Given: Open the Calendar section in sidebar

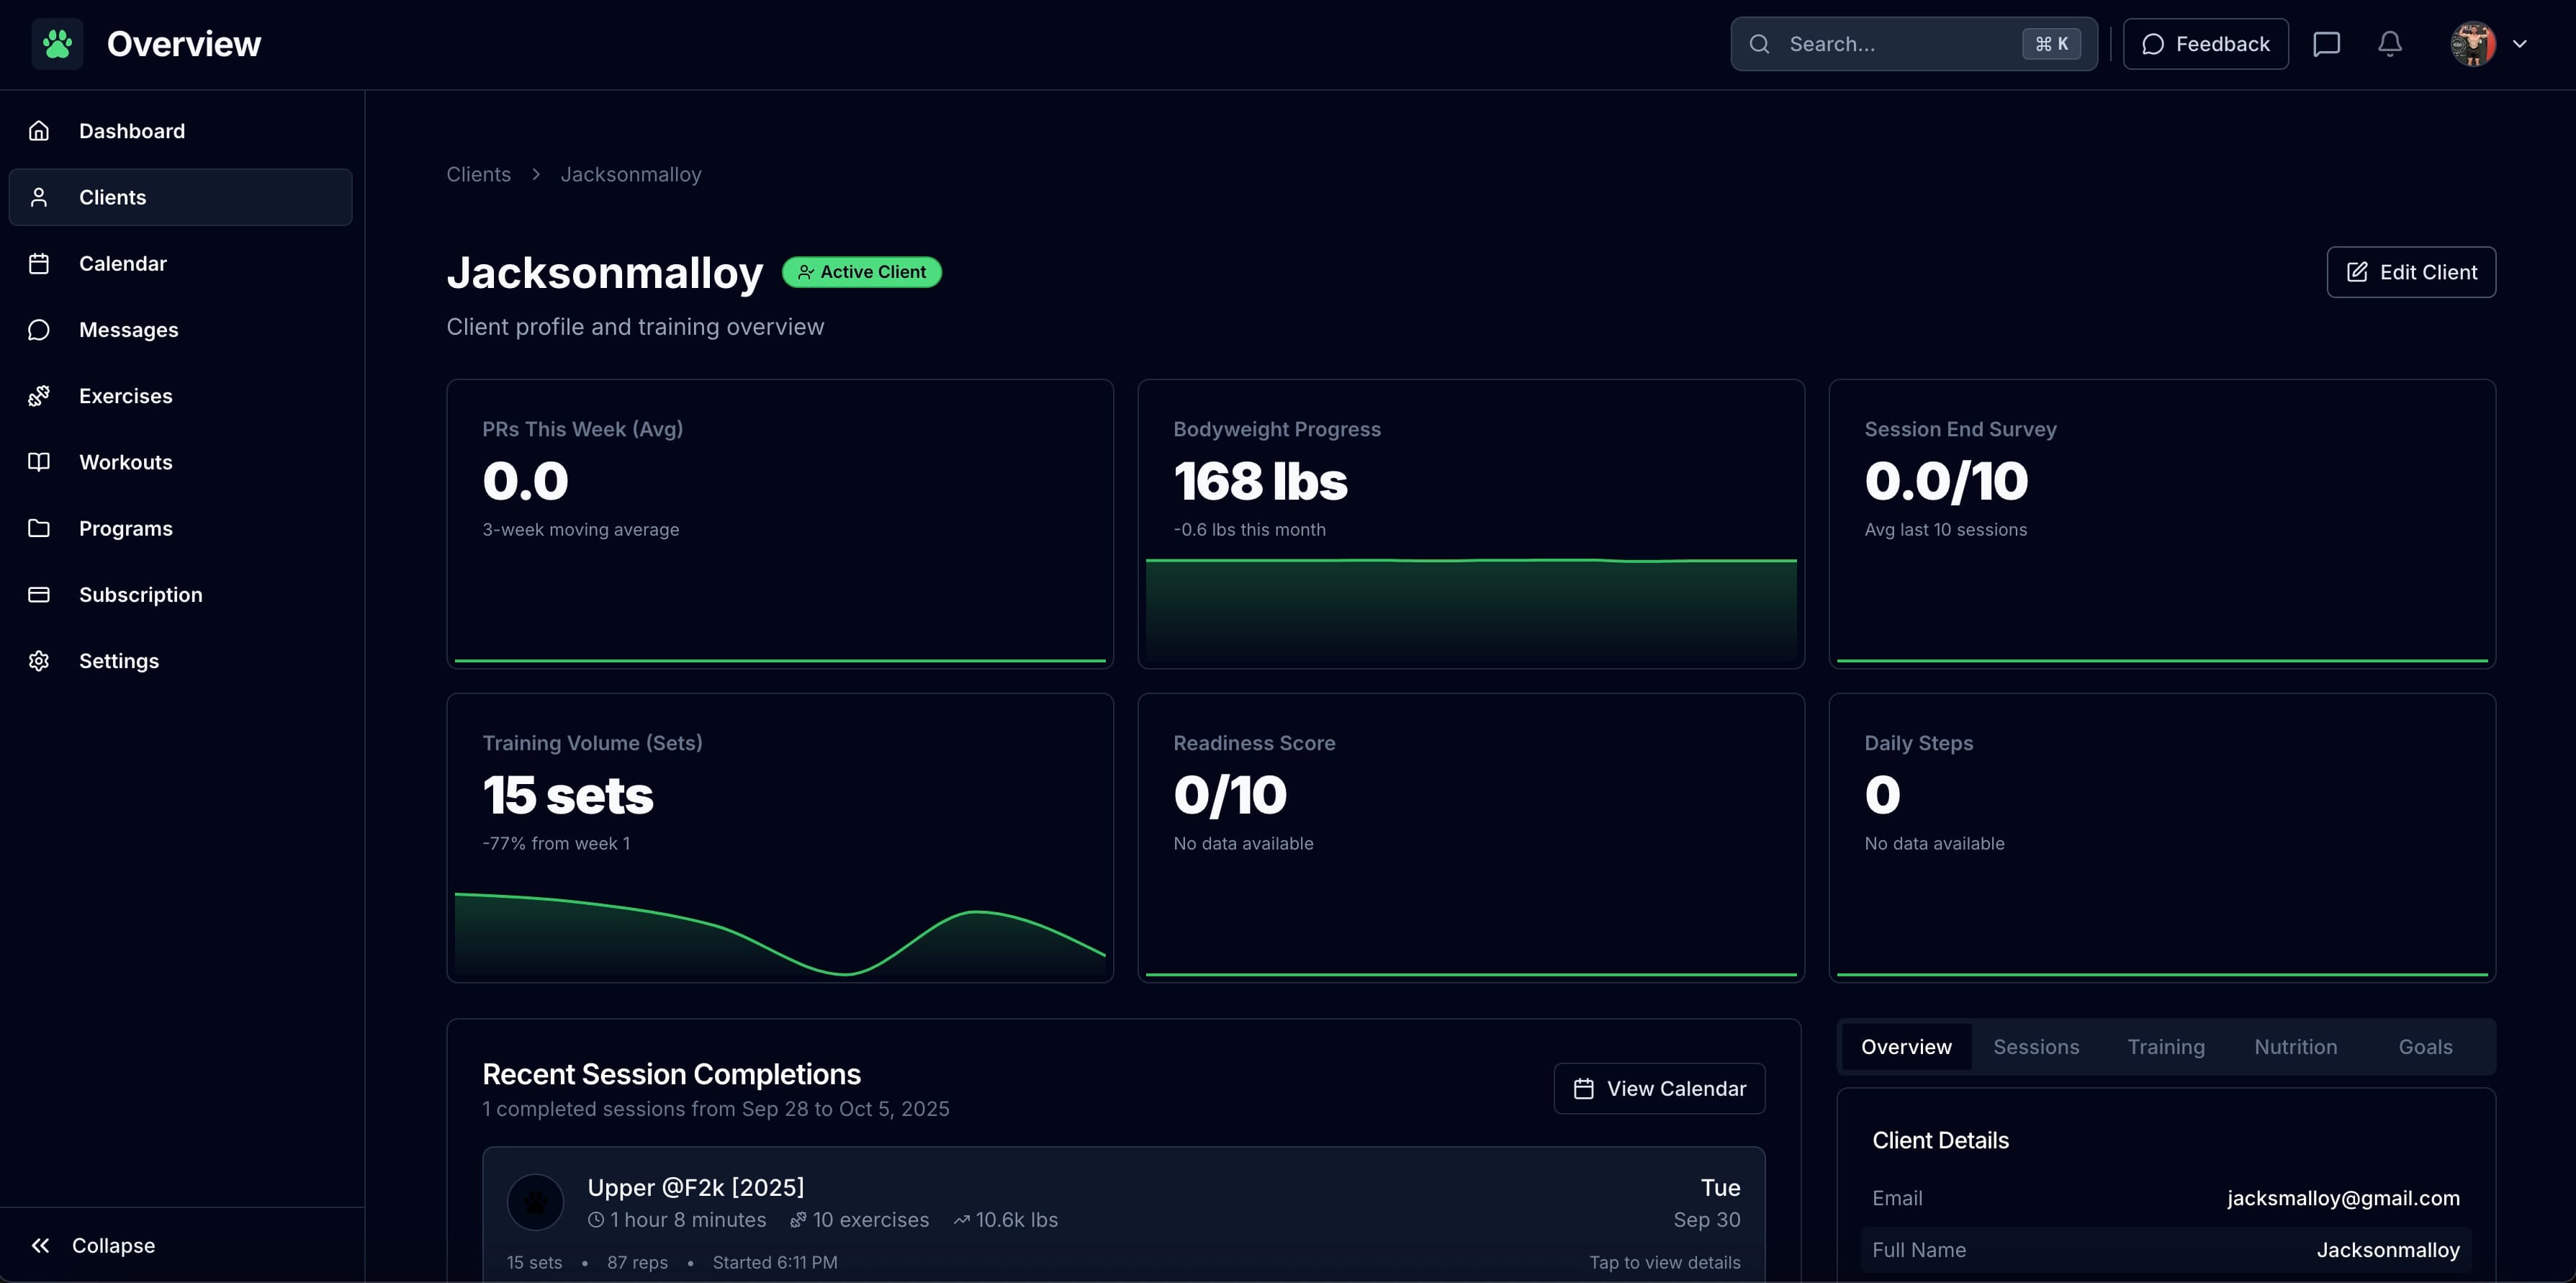Looking at the screenshot, I should point(40,263).
